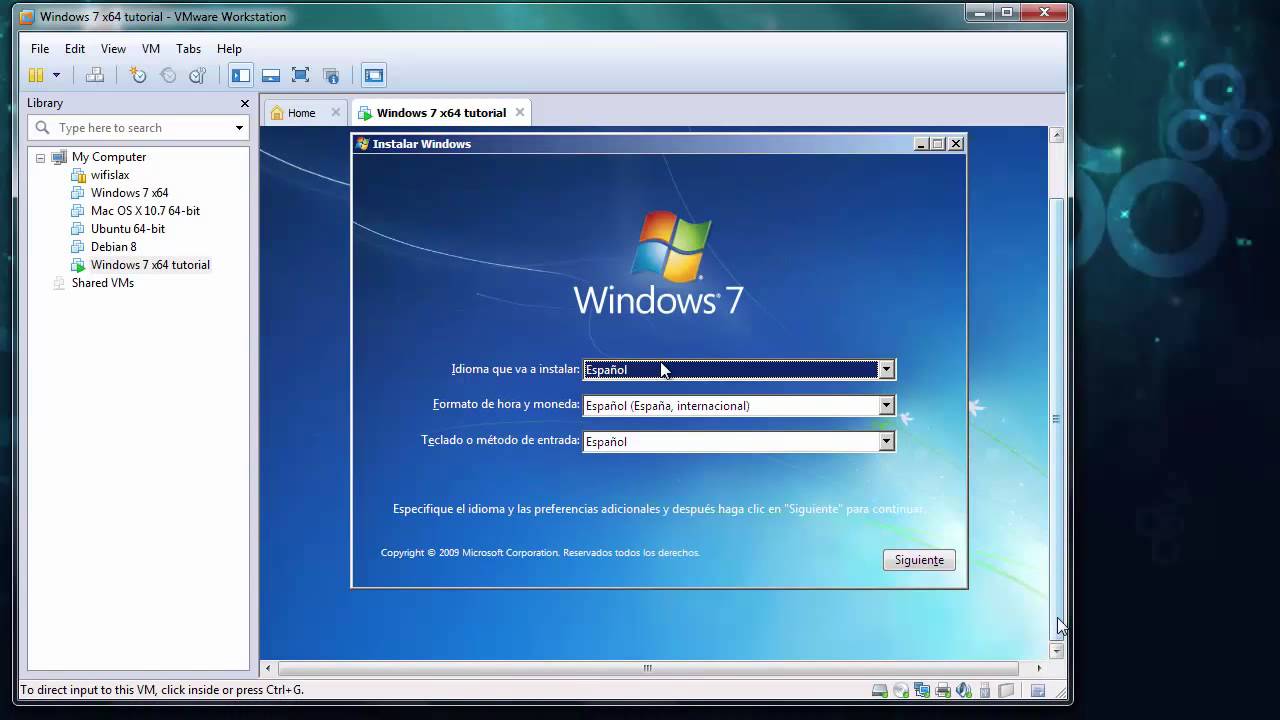Viewport: 1280px width, 720px height.
Task: Click the VMware Workstation title bar icon
Action: [x=27, y=17]
